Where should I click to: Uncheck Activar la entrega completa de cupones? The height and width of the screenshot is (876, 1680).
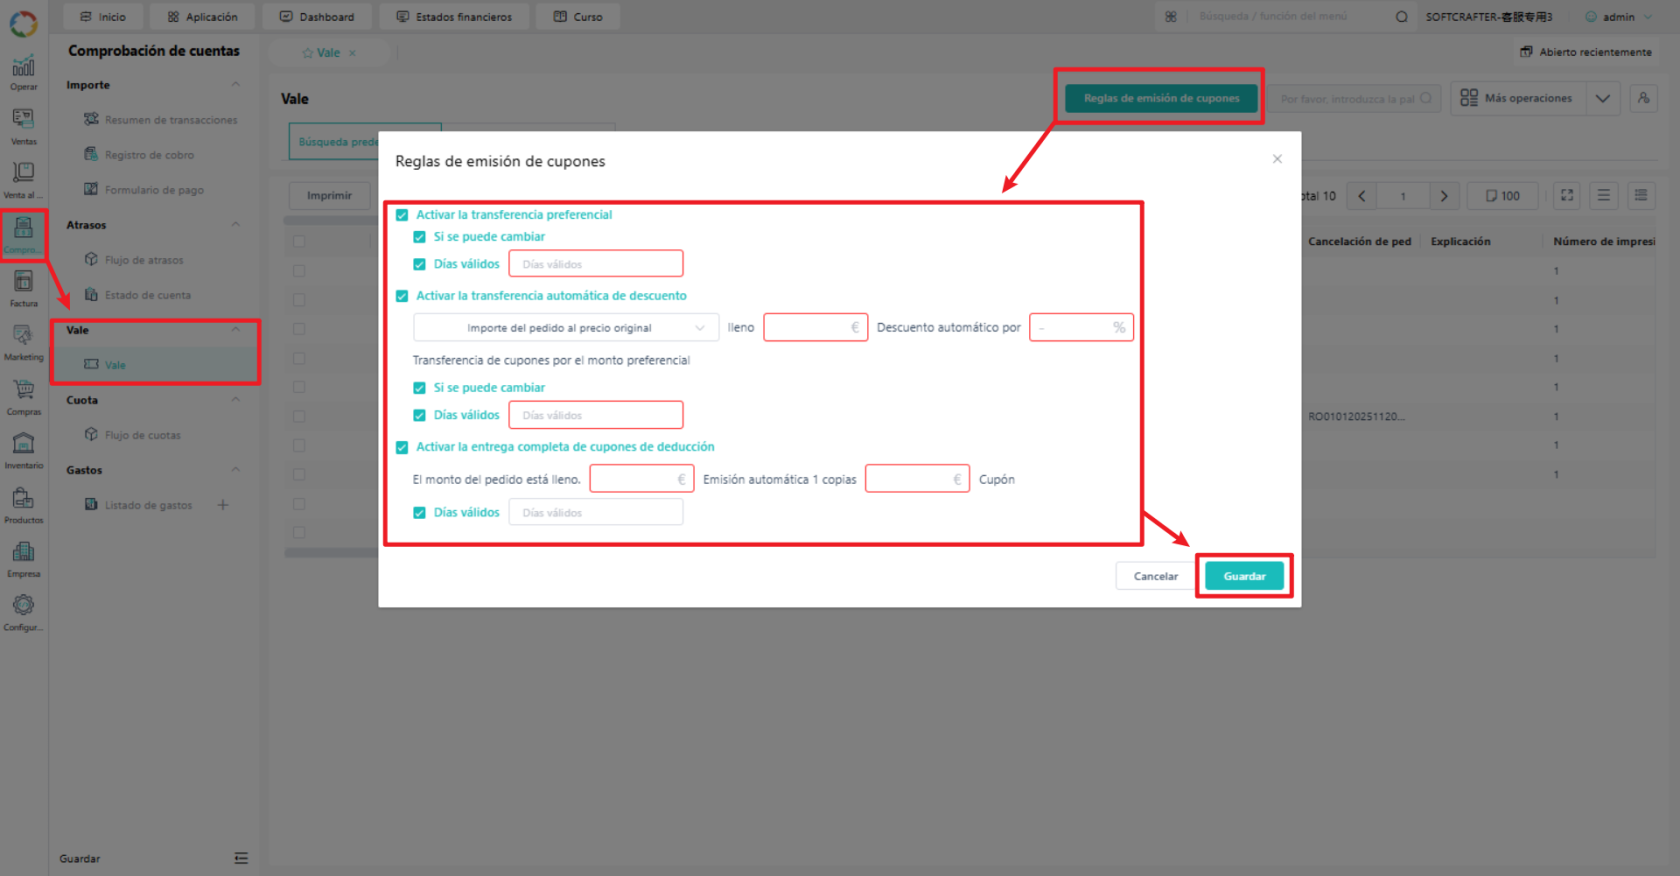tap(402, 447)
